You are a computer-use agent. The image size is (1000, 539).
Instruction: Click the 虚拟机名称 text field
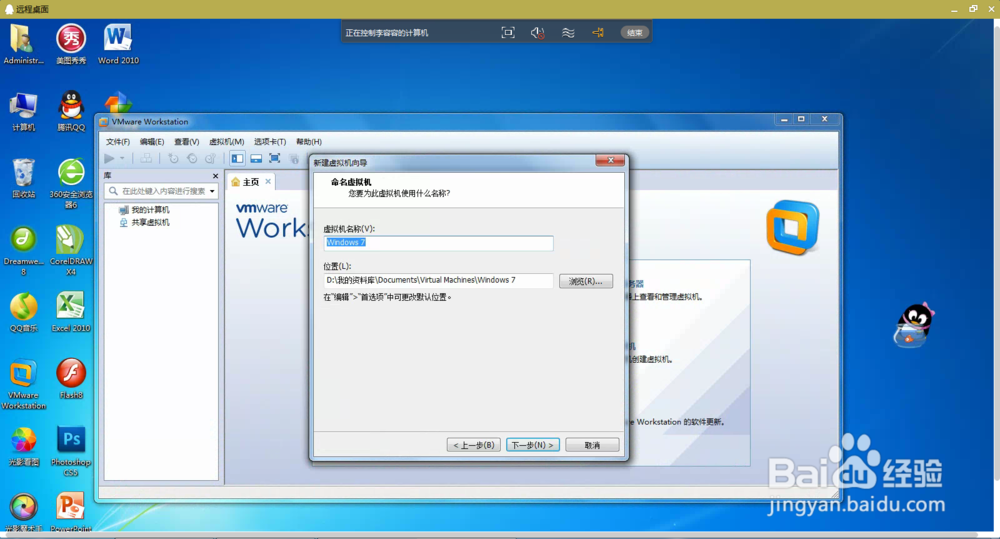click(438, 242)
